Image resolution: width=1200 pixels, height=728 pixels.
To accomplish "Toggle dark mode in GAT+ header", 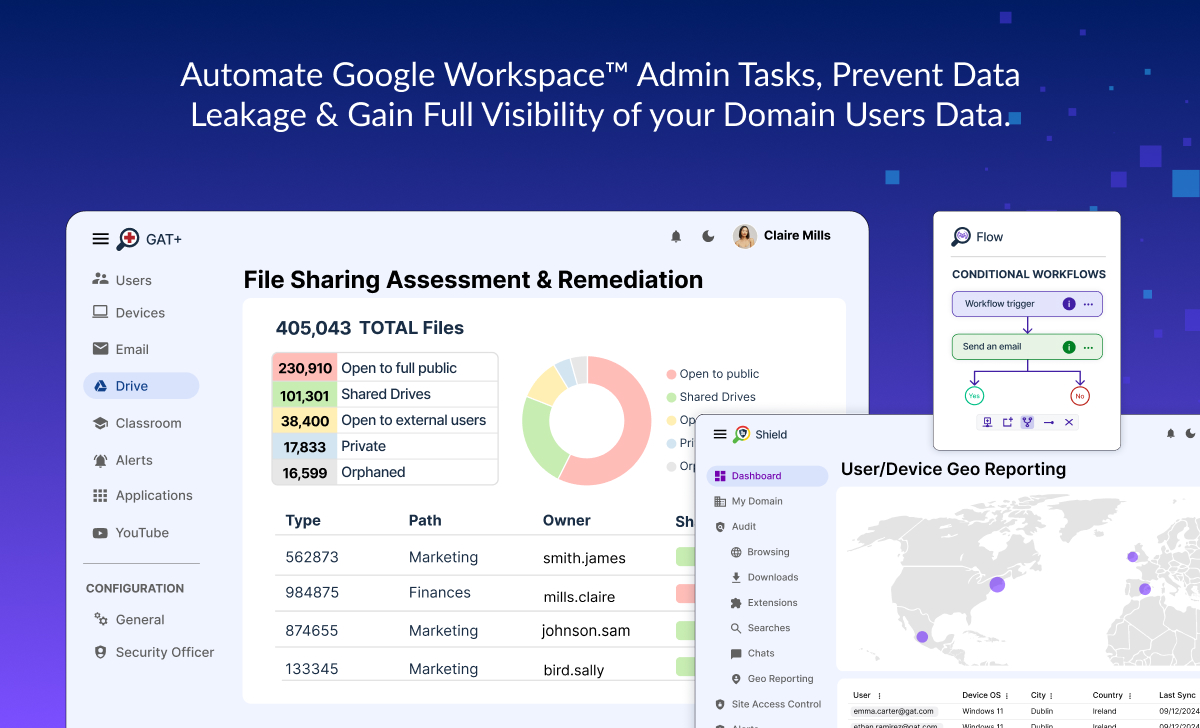I will [x=708, y=237].
